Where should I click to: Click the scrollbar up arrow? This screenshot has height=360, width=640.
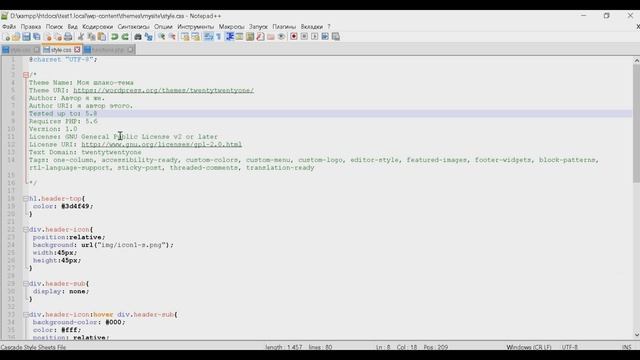click(x=636, y=60)
